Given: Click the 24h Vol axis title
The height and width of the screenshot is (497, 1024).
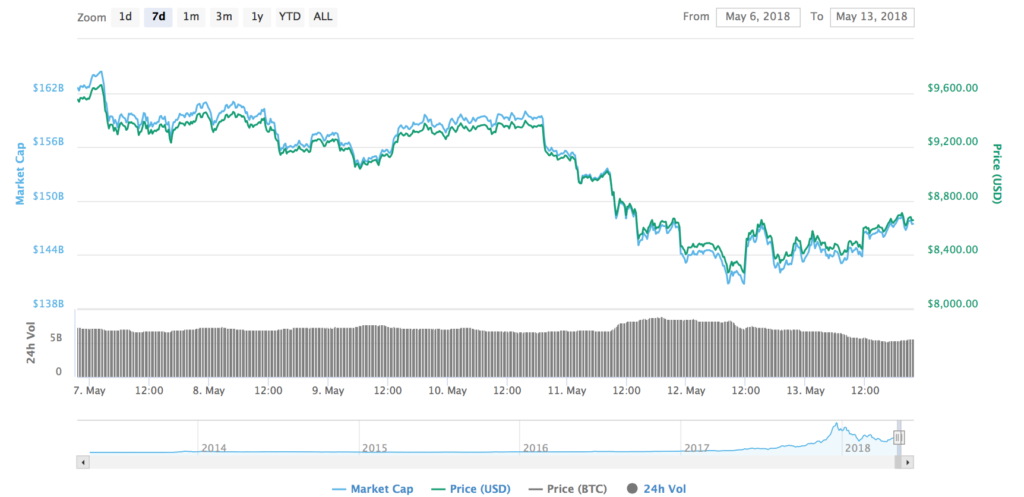Looking at the screenshot, I should (x=31, y=345).
